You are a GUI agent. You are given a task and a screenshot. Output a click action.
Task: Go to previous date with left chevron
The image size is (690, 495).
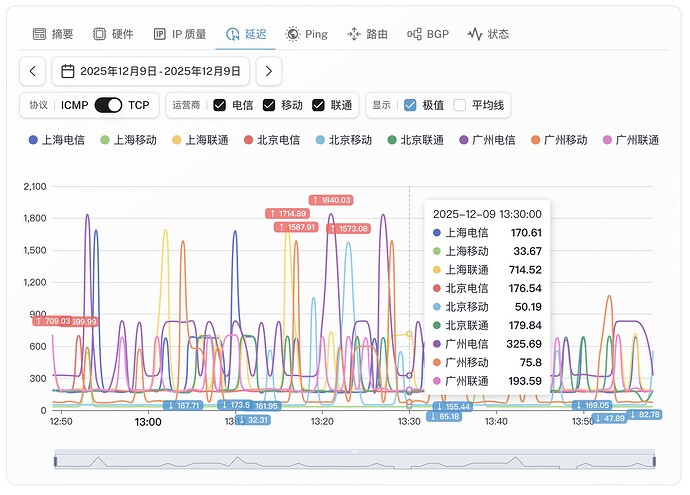point(33,71)
